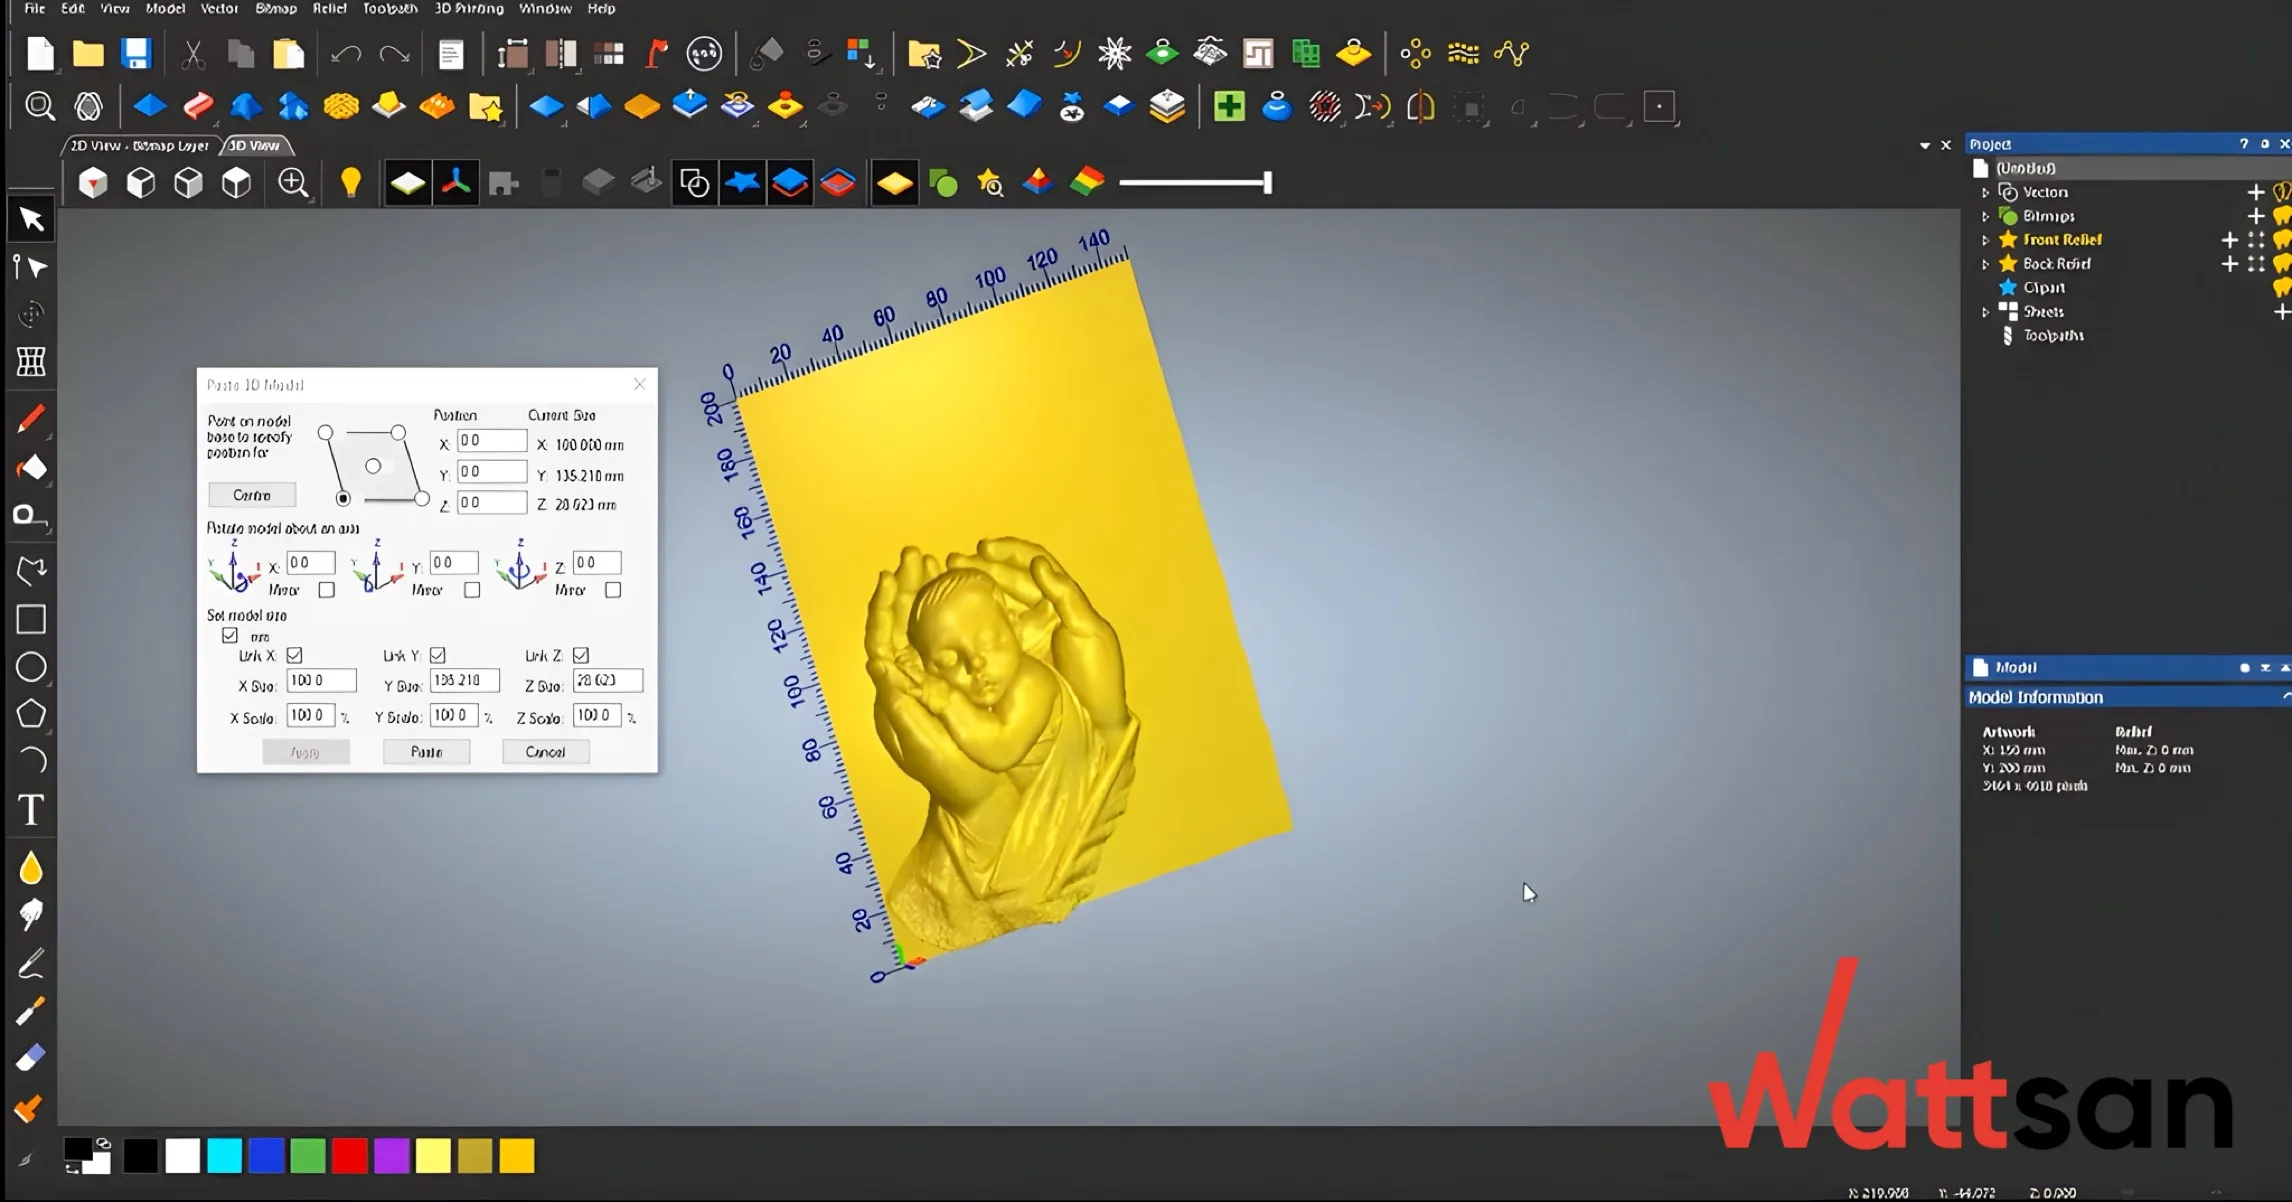
Task: Click the Centre button in the dialog
Action: (x=252, y=495)
